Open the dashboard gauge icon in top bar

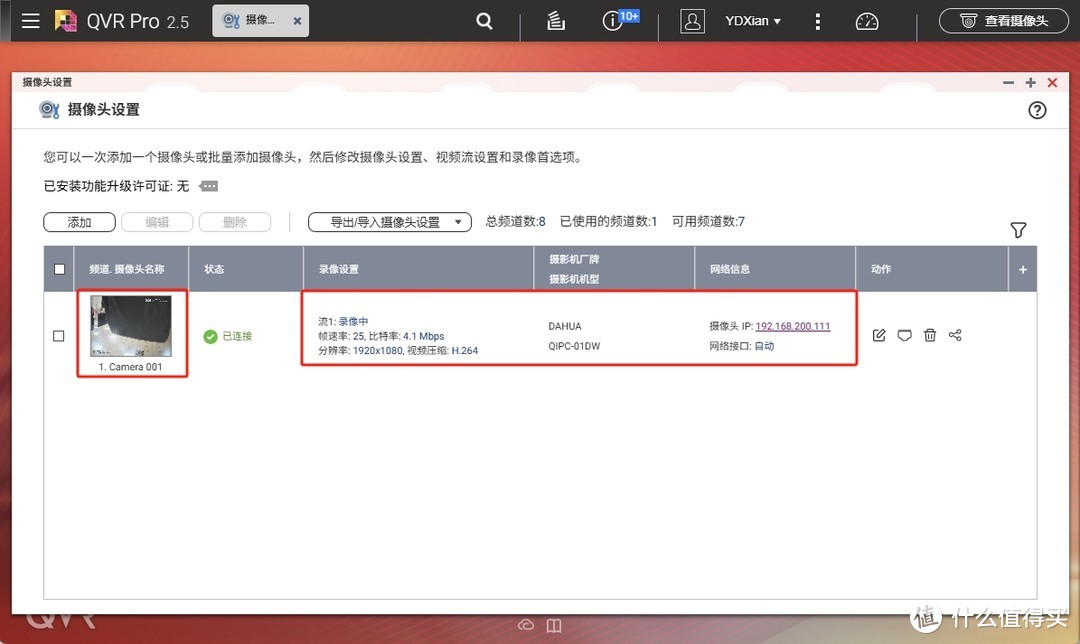(x=866, y=20)
